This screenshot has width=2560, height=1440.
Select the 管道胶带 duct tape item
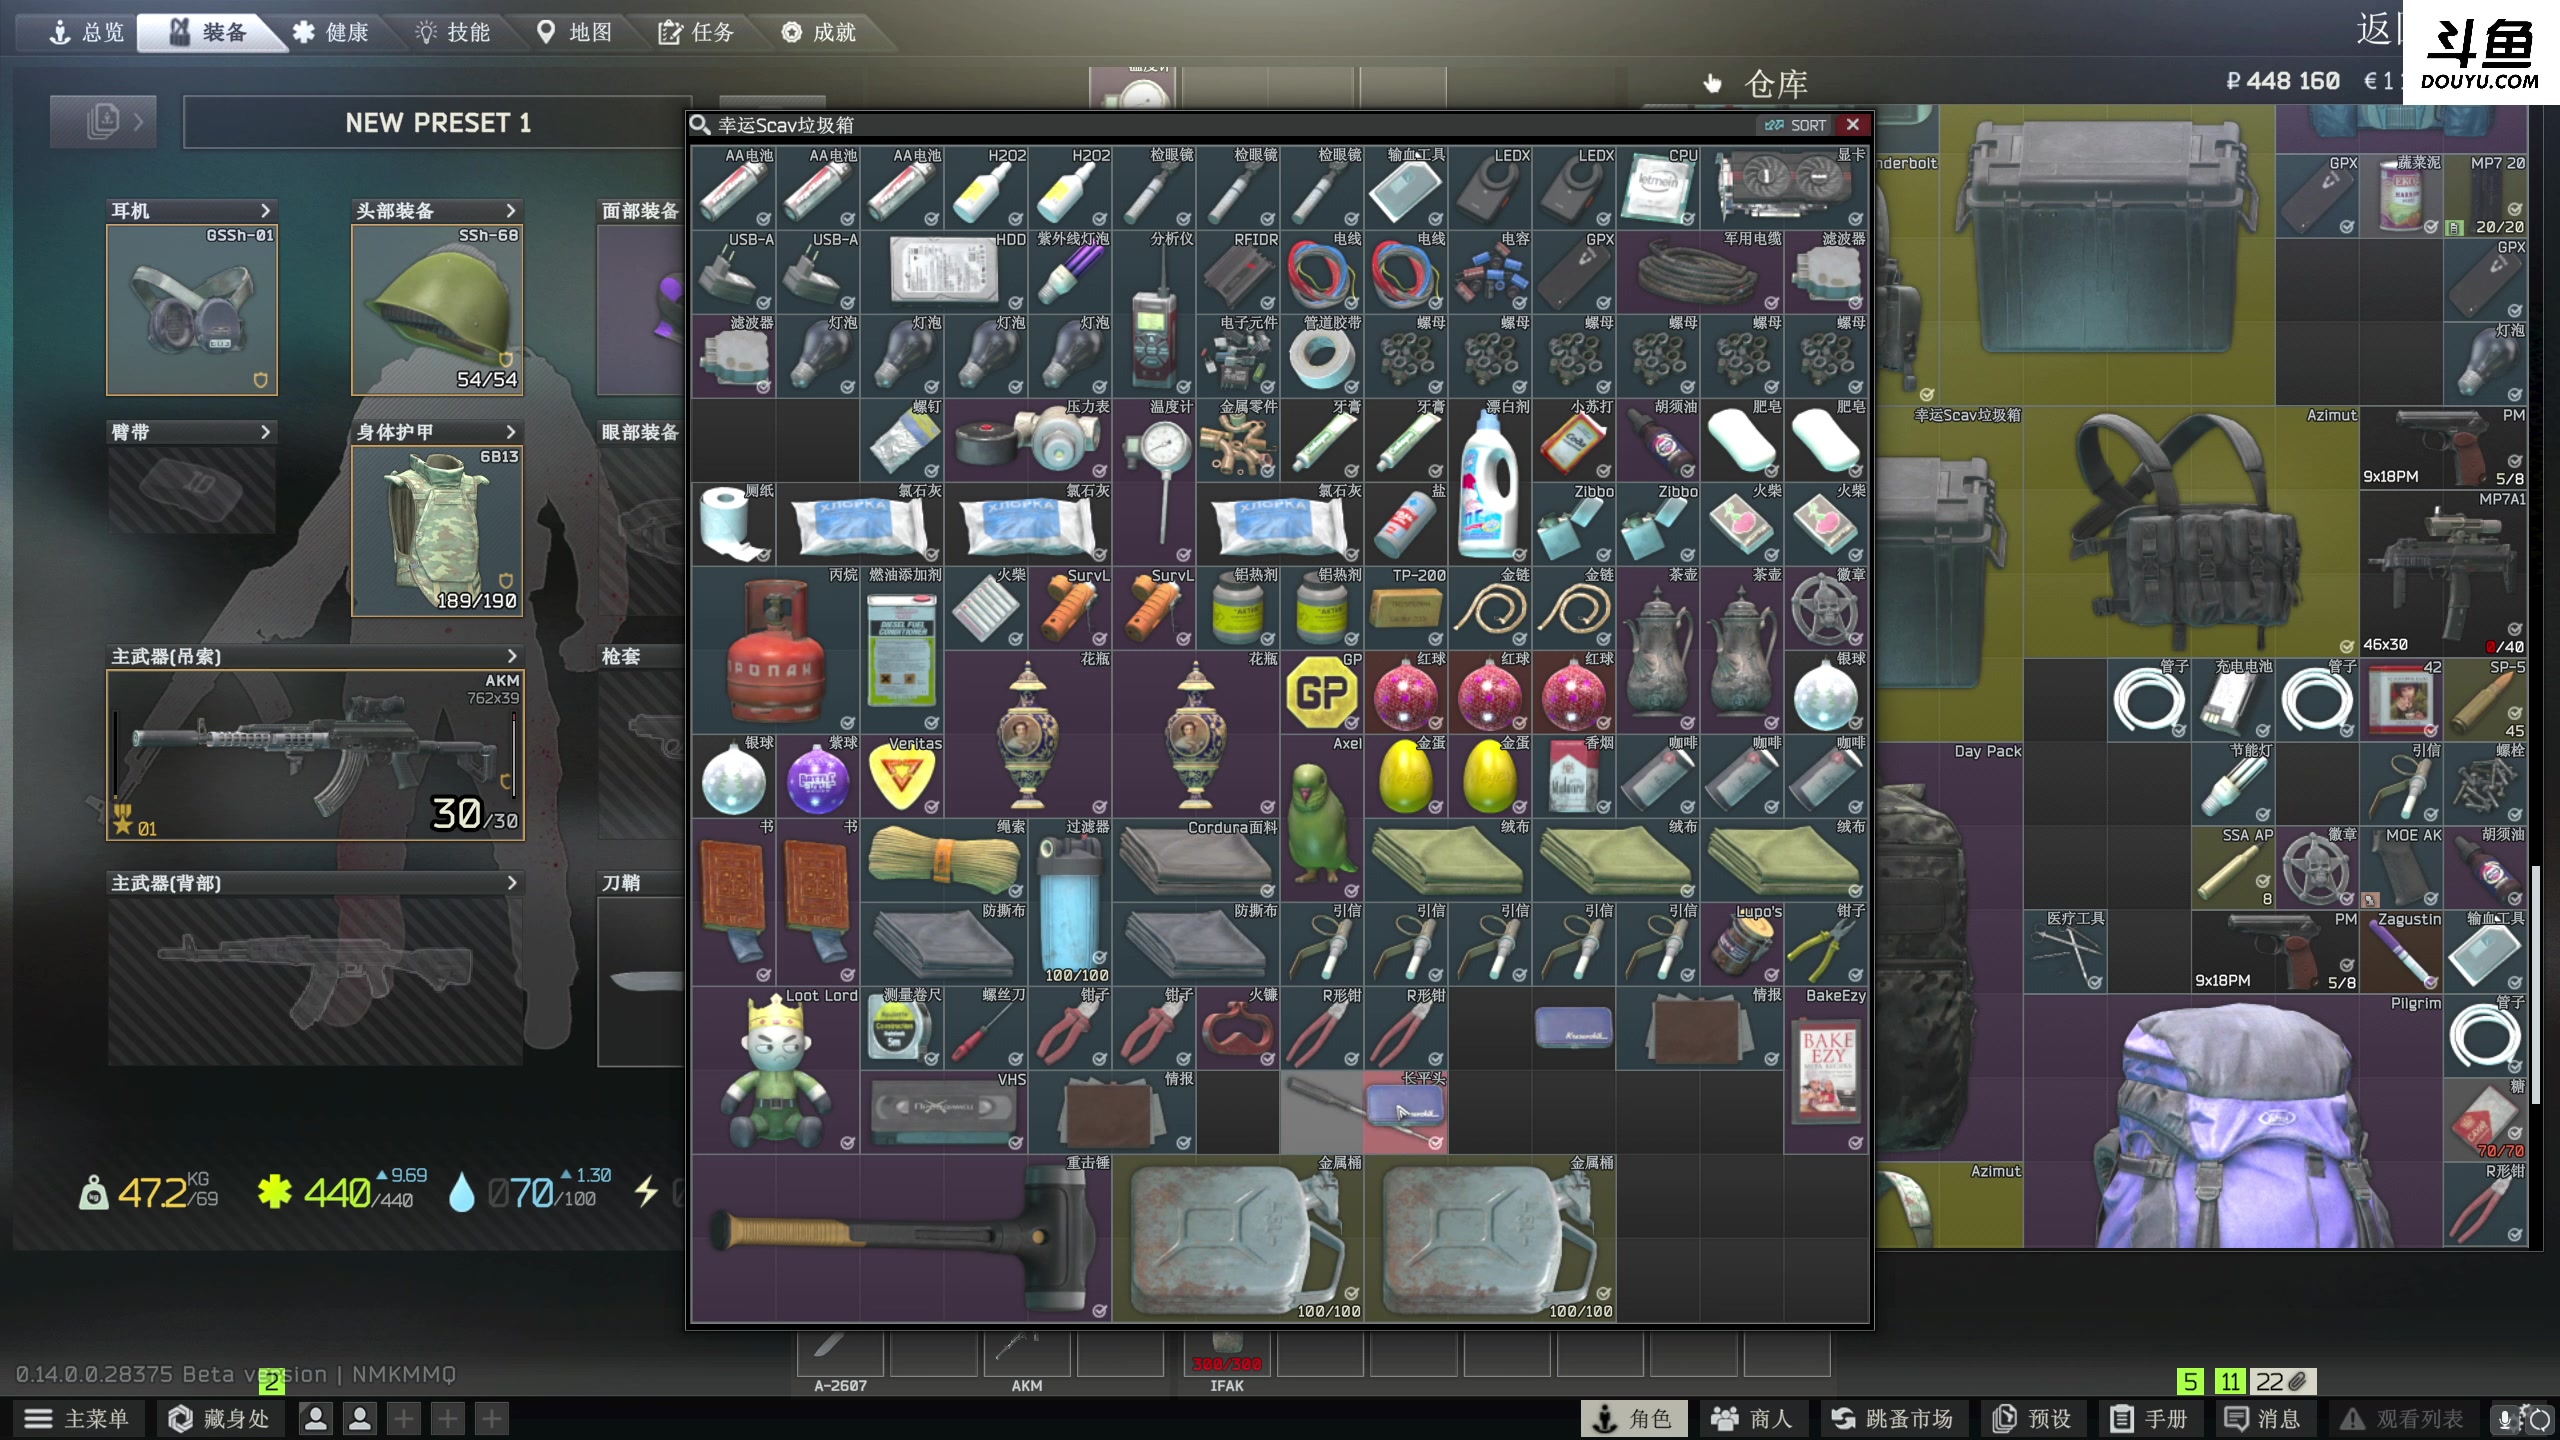pyautogui.click(x=1322, y=356)
